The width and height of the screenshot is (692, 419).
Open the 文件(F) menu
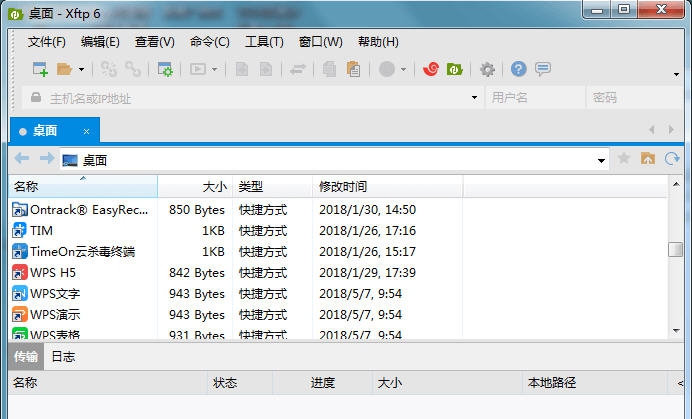46,42
